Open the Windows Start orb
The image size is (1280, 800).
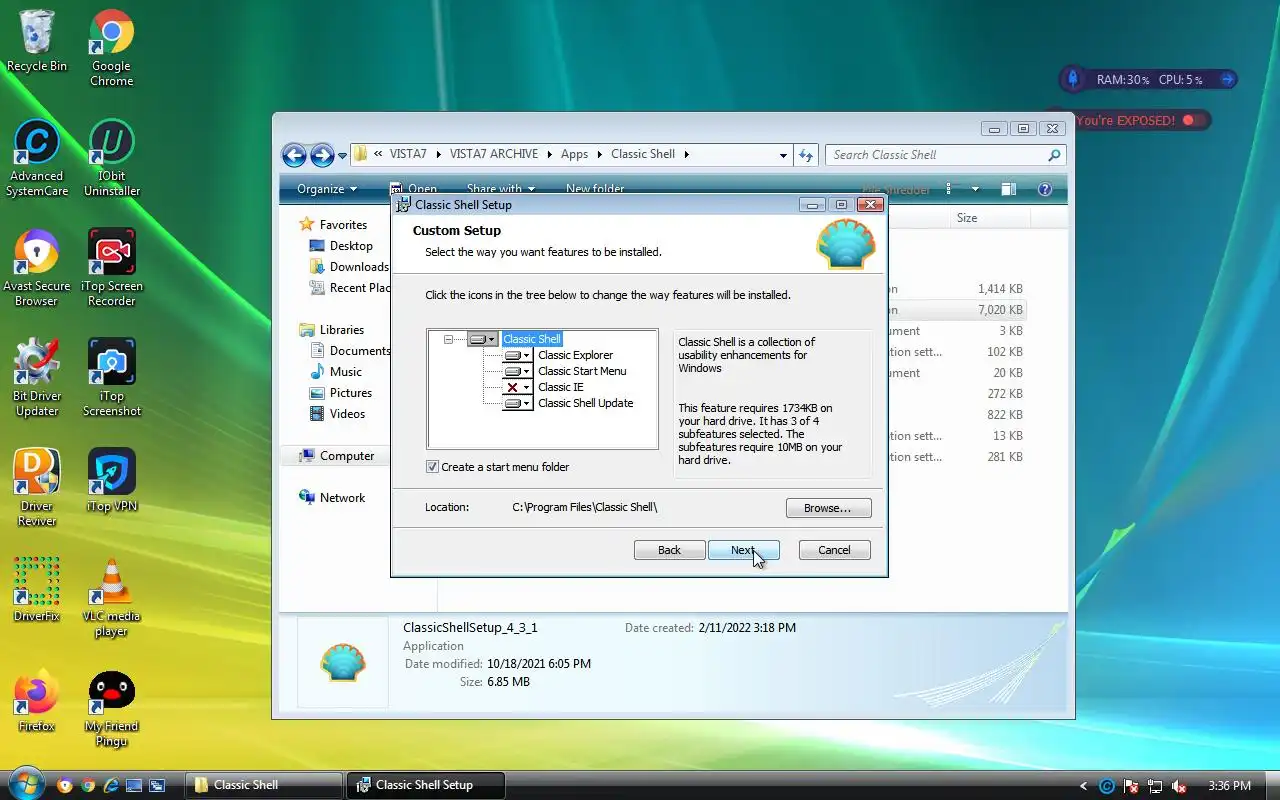27,782
